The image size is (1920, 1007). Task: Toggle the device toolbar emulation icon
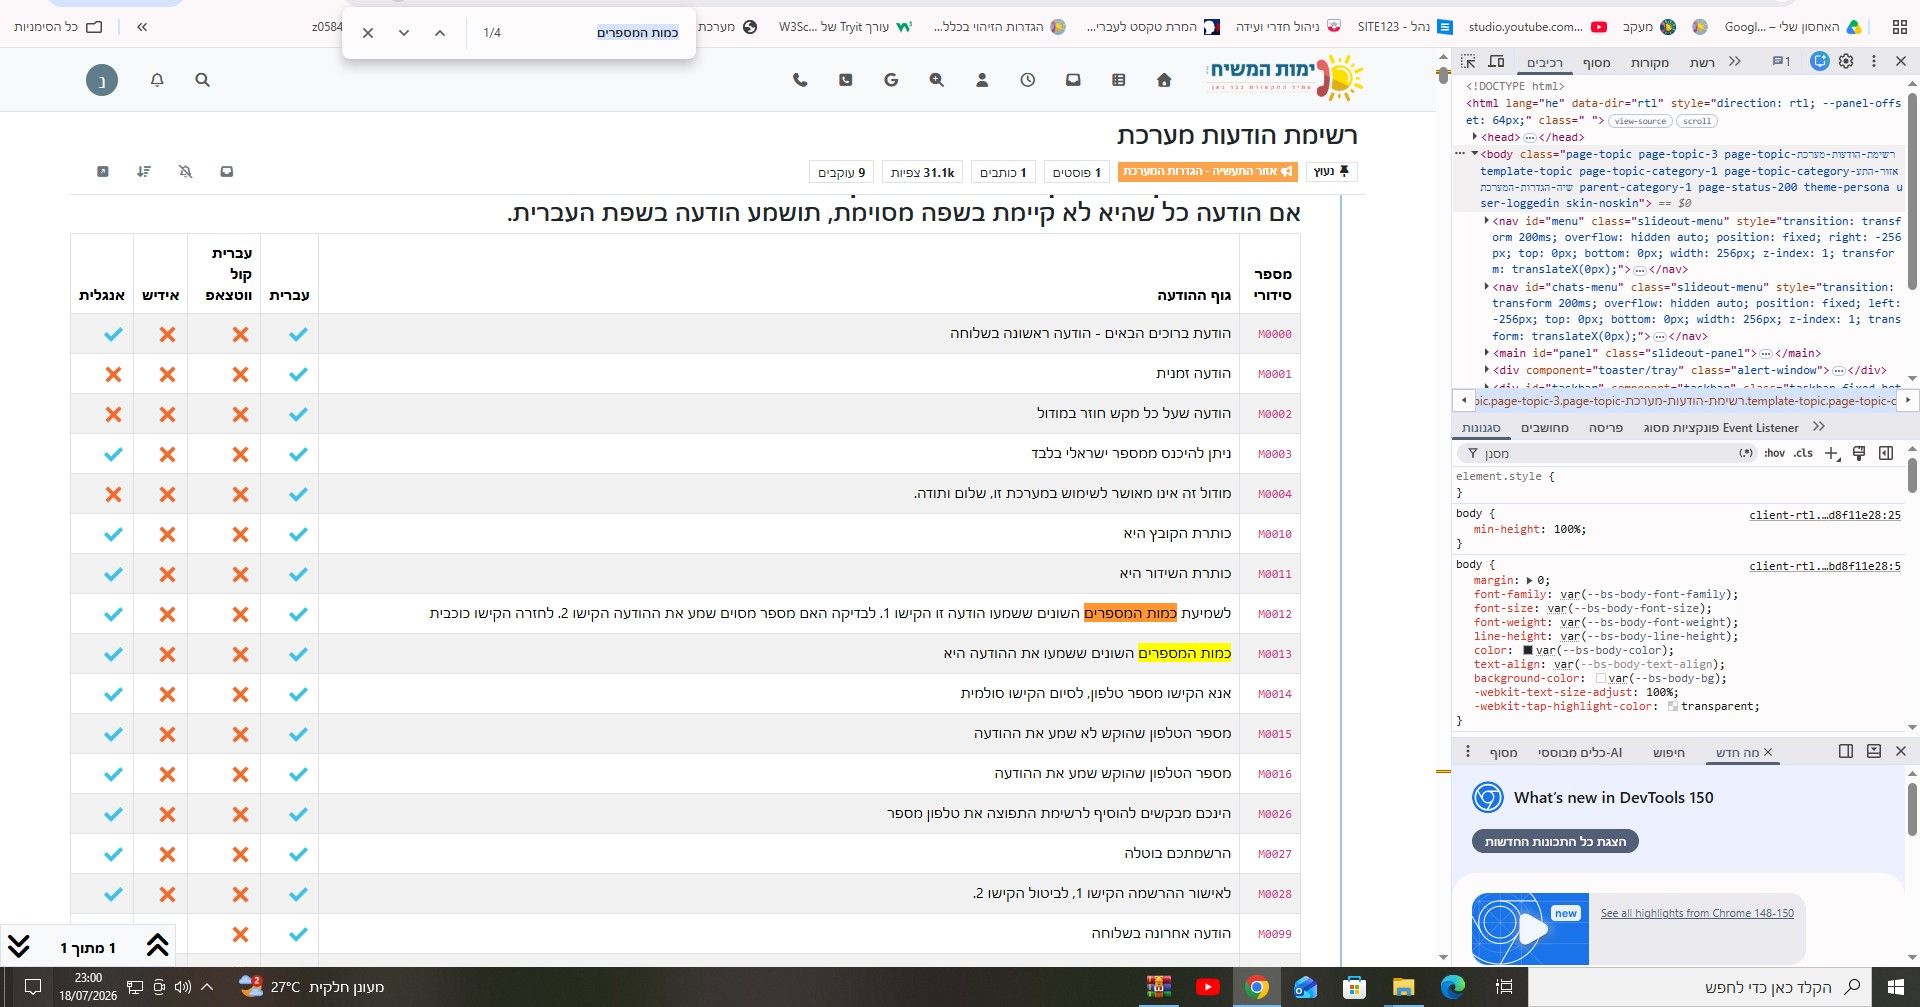pos(1496,62)
